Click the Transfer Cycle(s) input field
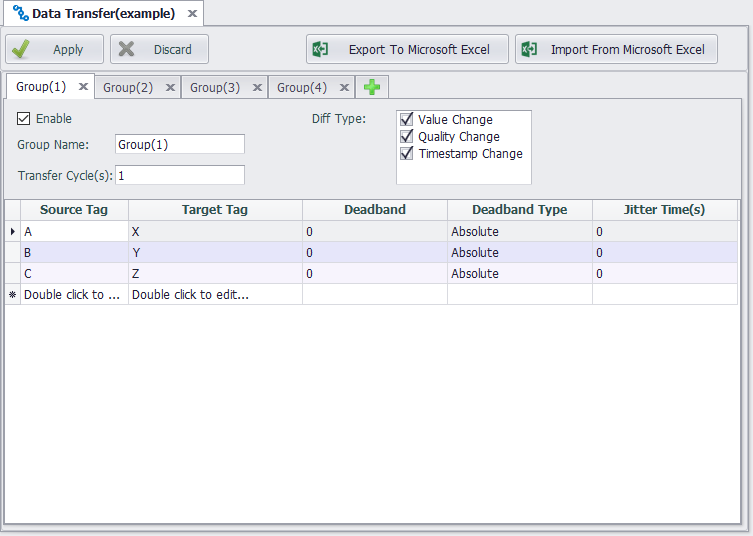Viewport: 753px width, 536px height. tap(180, 176)
